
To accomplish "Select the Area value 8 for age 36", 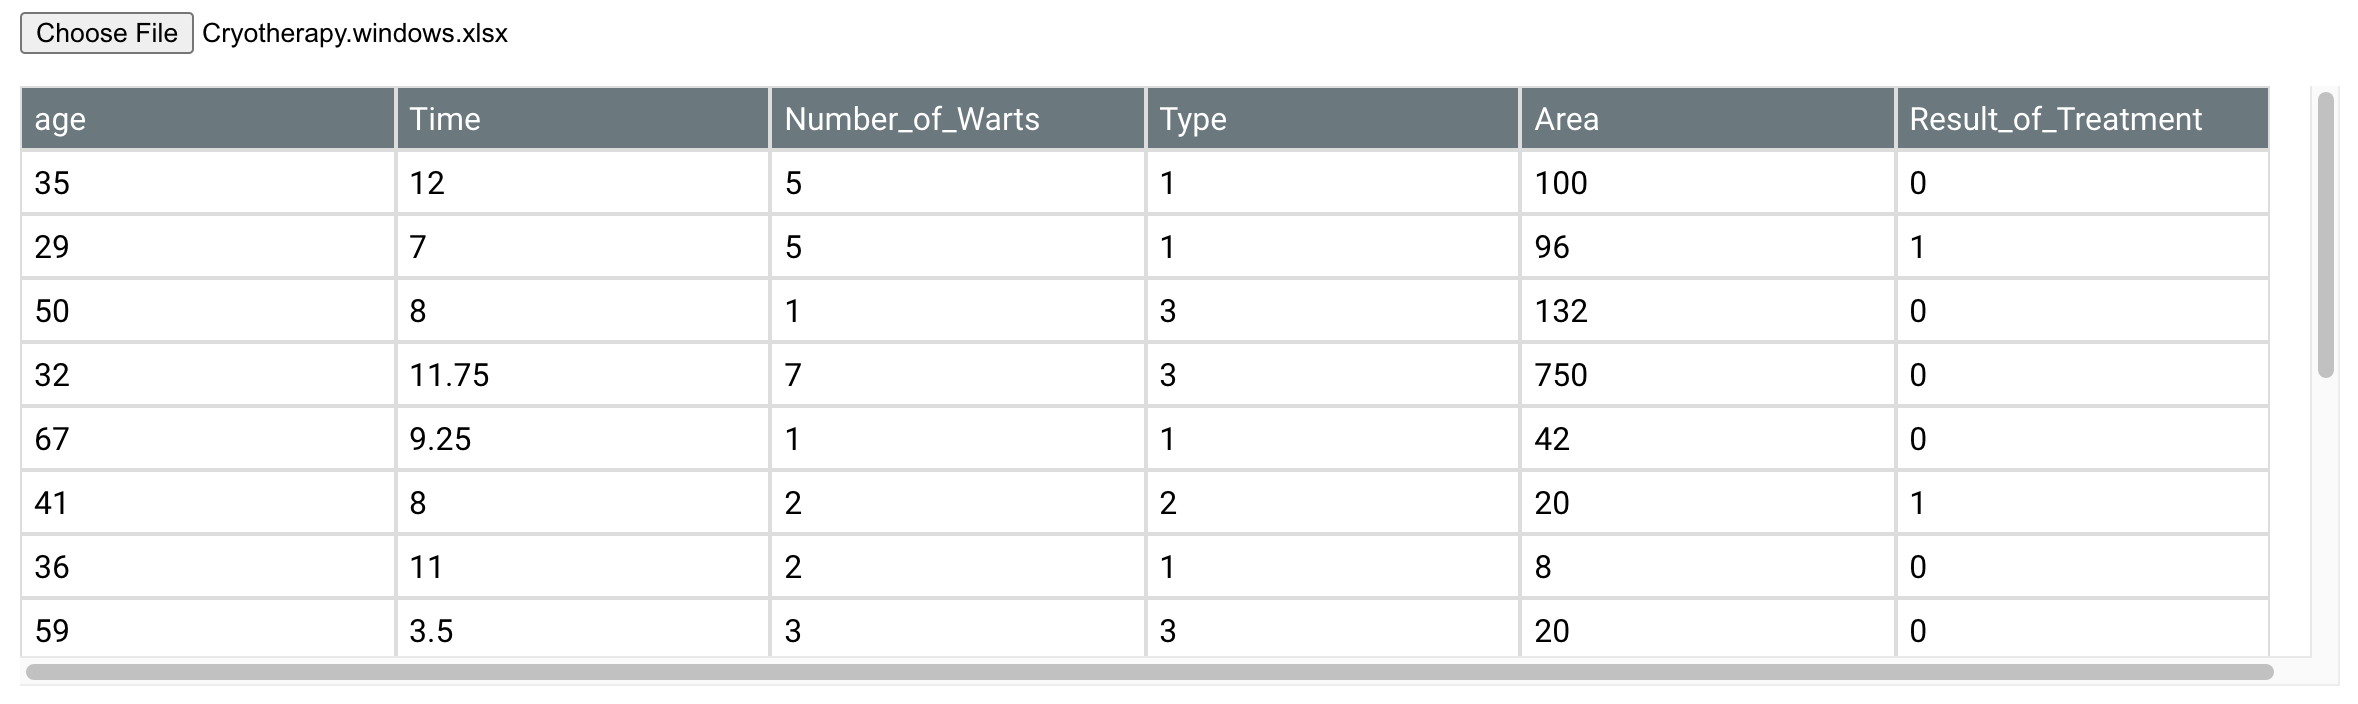I will pyautogui.click(x=1700, y=567).
